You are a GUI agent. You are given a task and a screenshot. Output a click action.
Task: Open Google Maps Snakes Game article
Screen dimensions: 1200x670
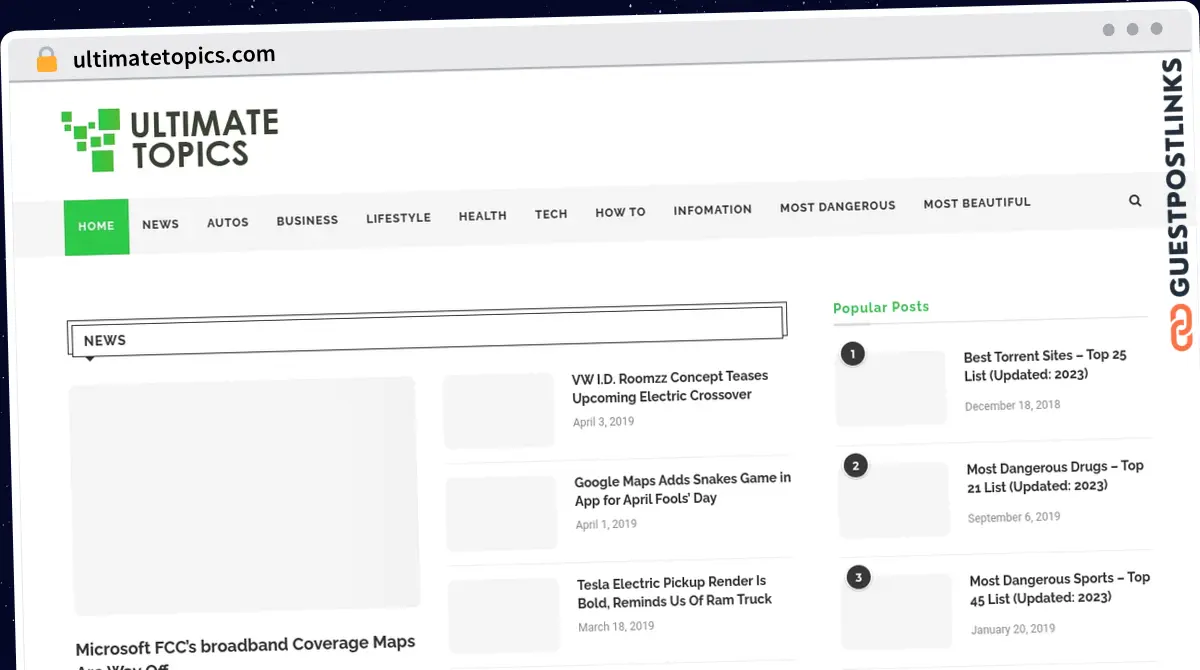point(682,488)
